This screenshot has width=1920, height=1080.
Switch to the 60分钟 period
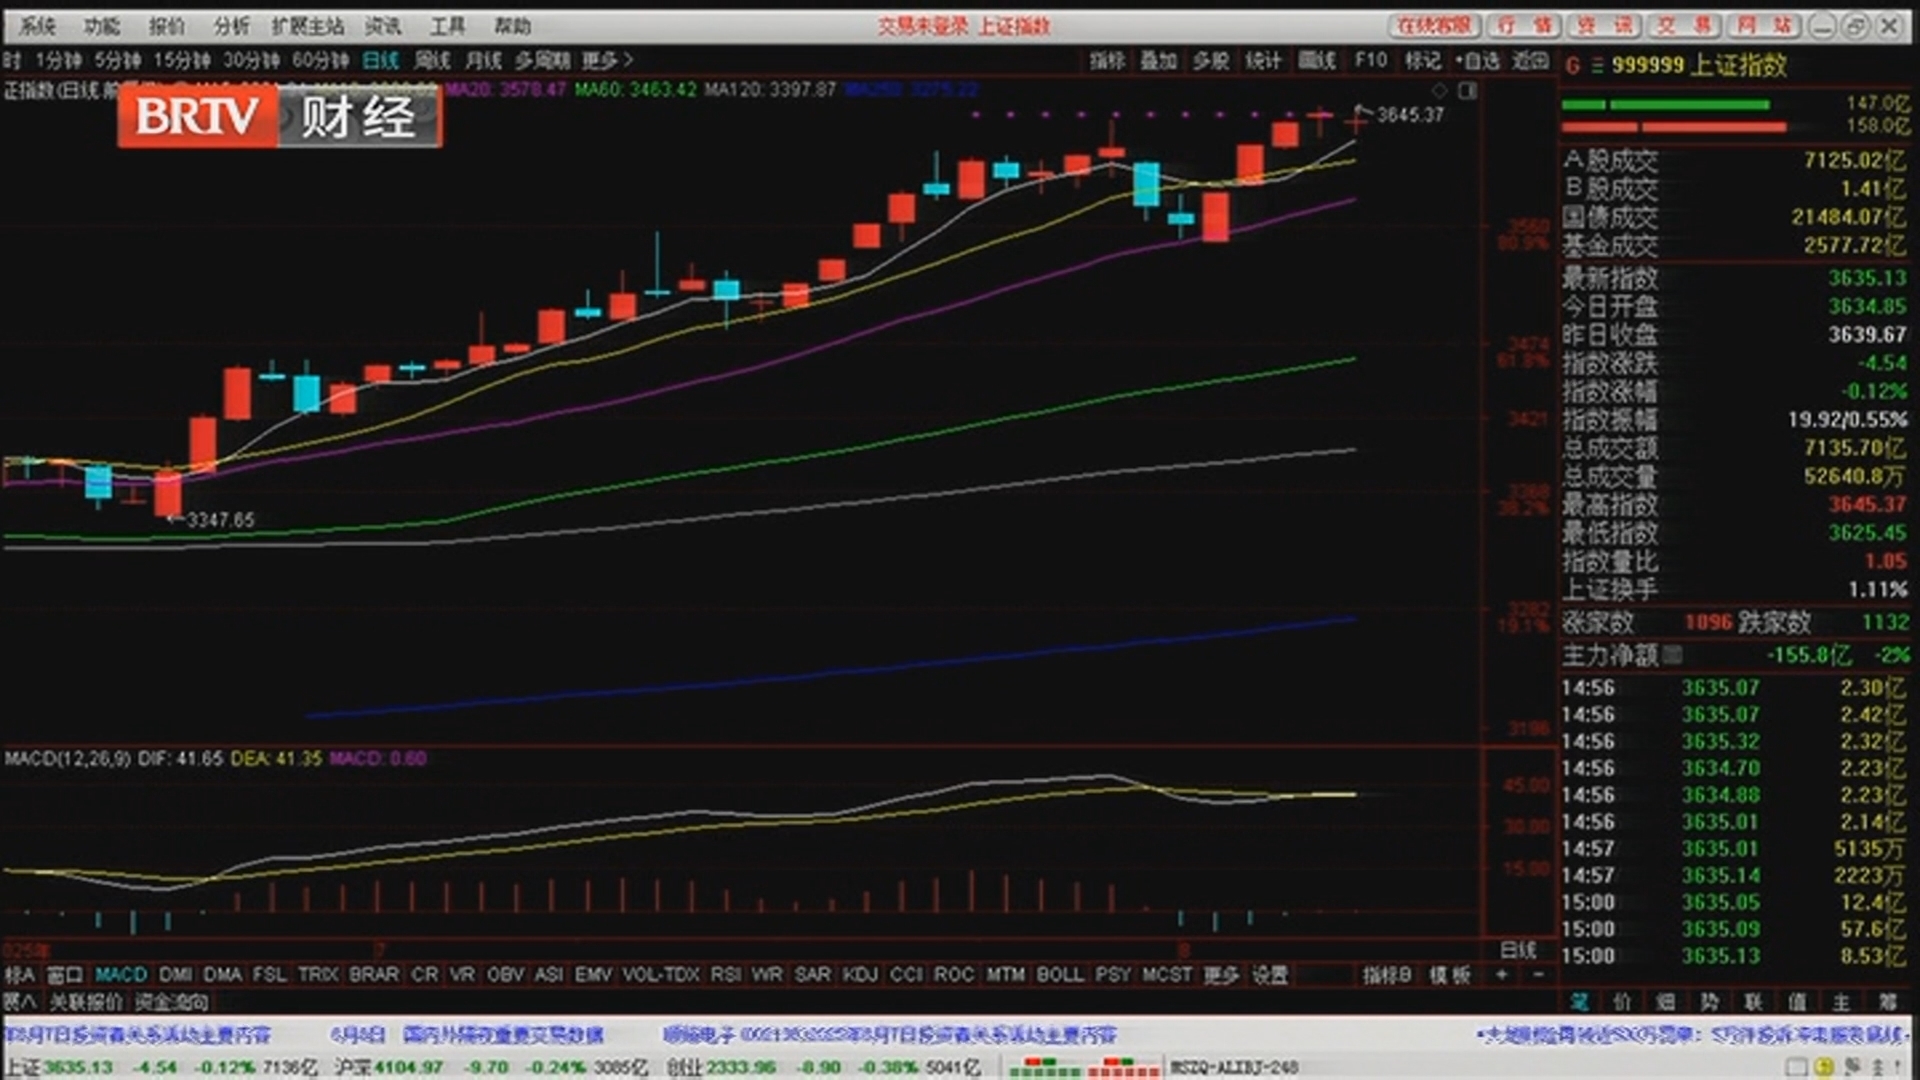320,61
